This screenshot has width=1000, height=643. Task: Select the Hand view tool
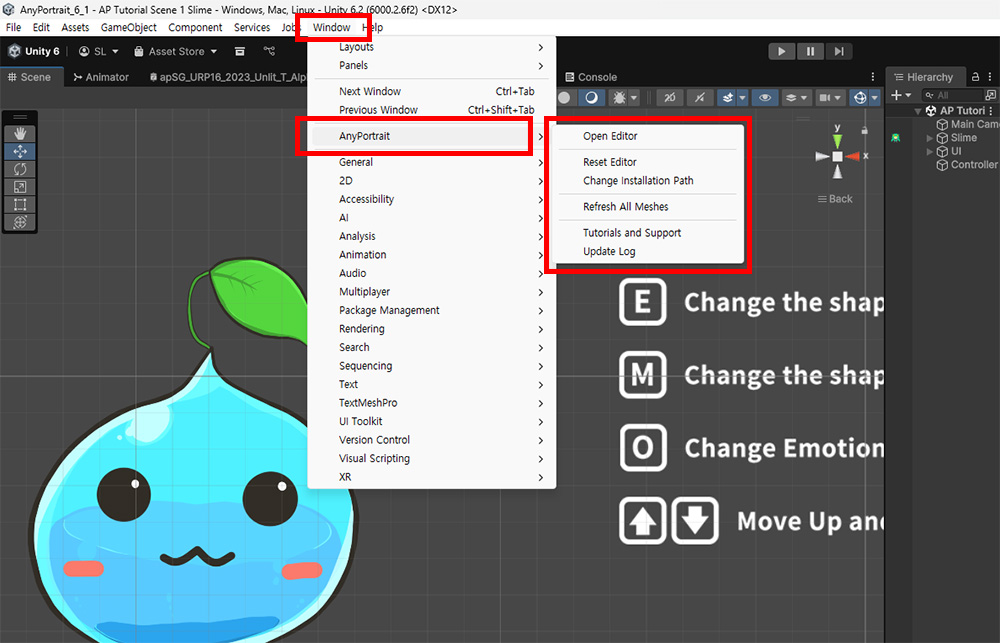point(21,134)
